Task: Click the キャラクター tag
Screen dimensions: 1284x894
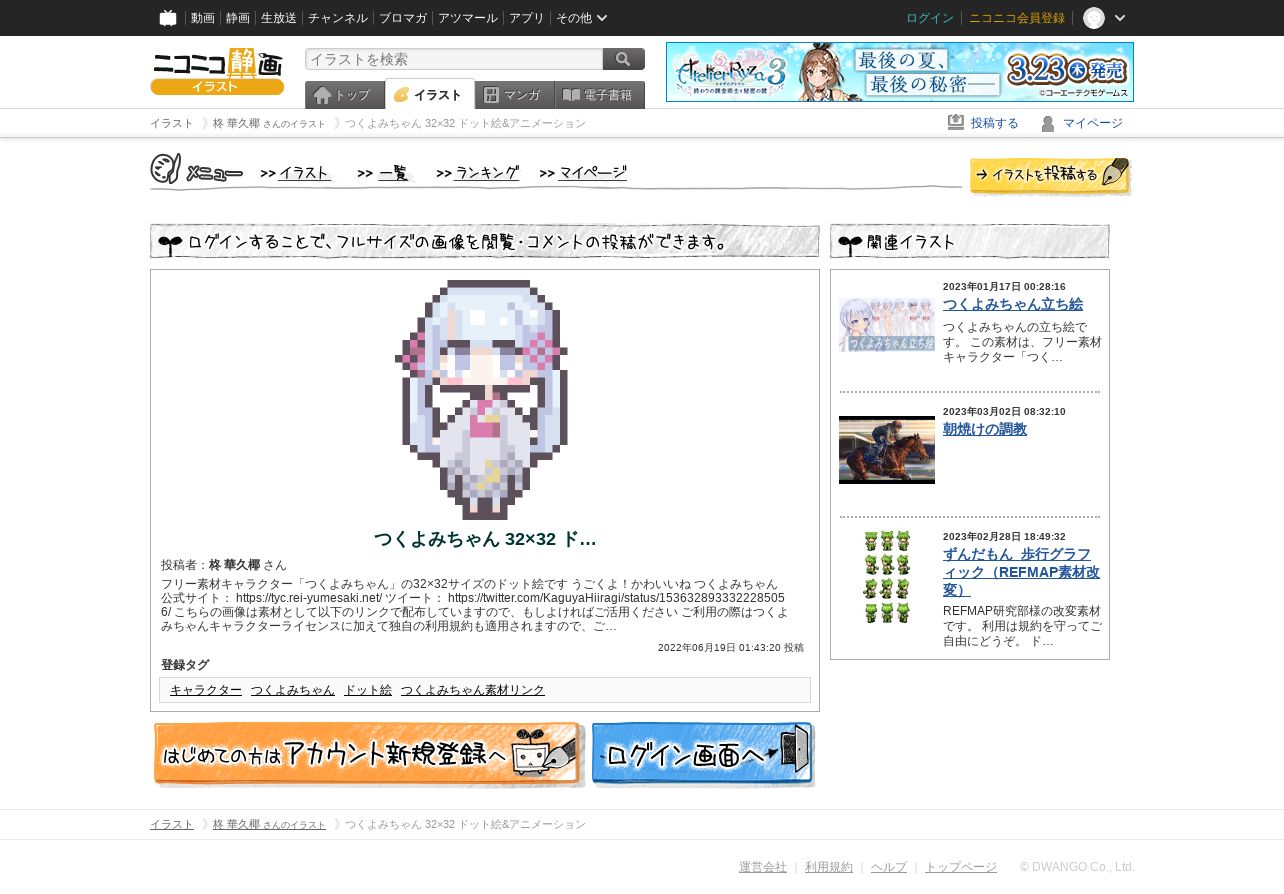Action: (206, 690)
